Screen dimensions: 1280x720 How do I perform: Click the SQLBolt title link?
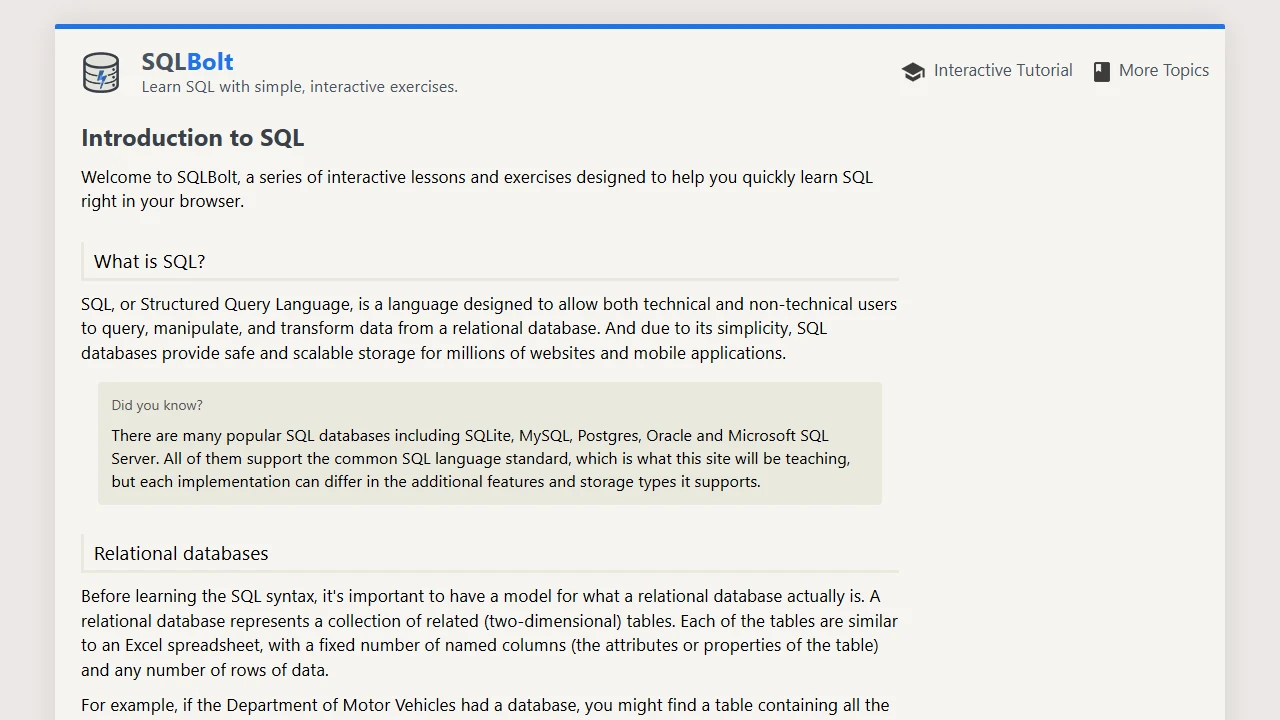tap(187, 61)
